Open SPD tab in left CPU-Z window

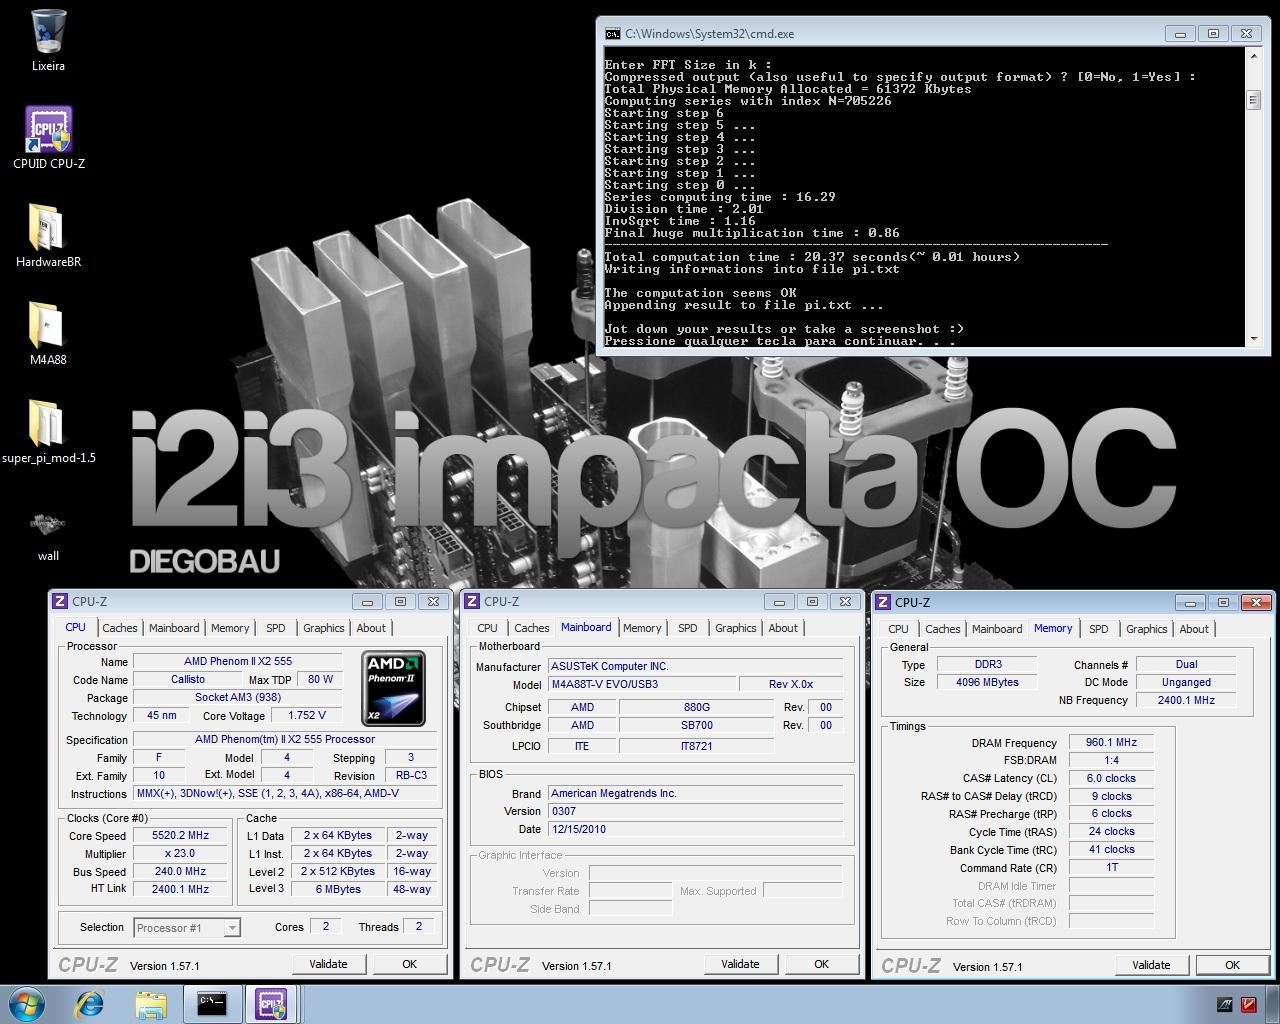click(x=276, y=628)
